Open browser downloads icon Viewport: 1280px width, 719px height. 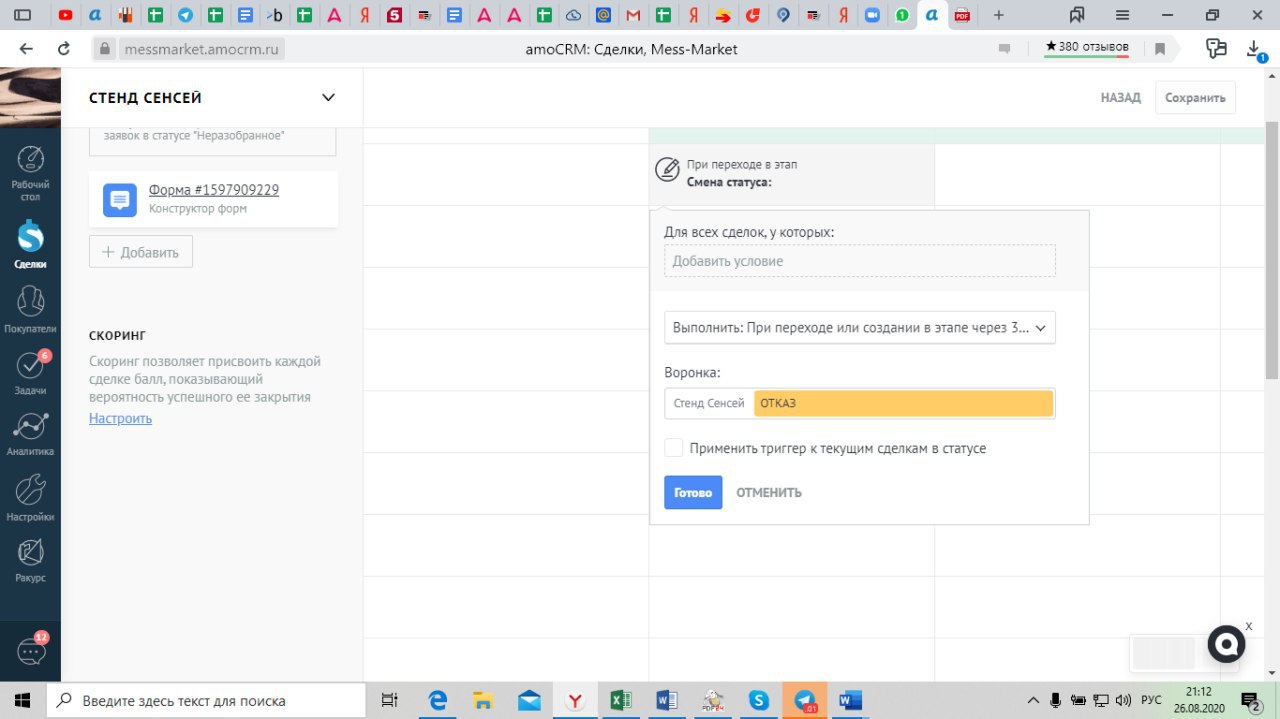1254,48
